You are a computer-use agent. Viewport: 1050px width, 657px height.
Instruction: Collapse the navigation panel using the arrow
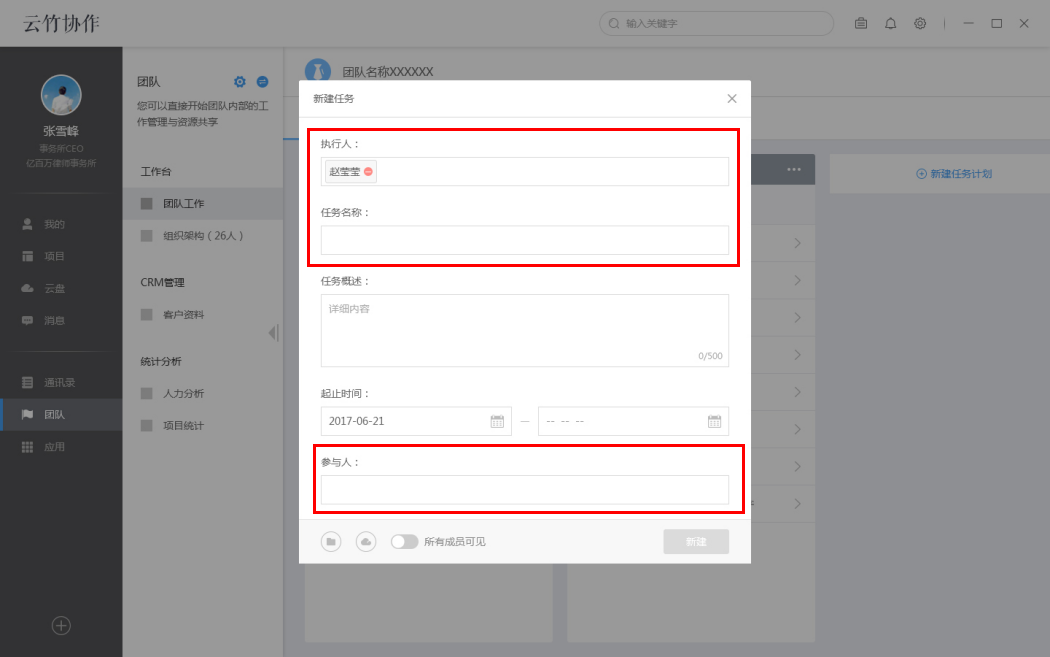272,332
